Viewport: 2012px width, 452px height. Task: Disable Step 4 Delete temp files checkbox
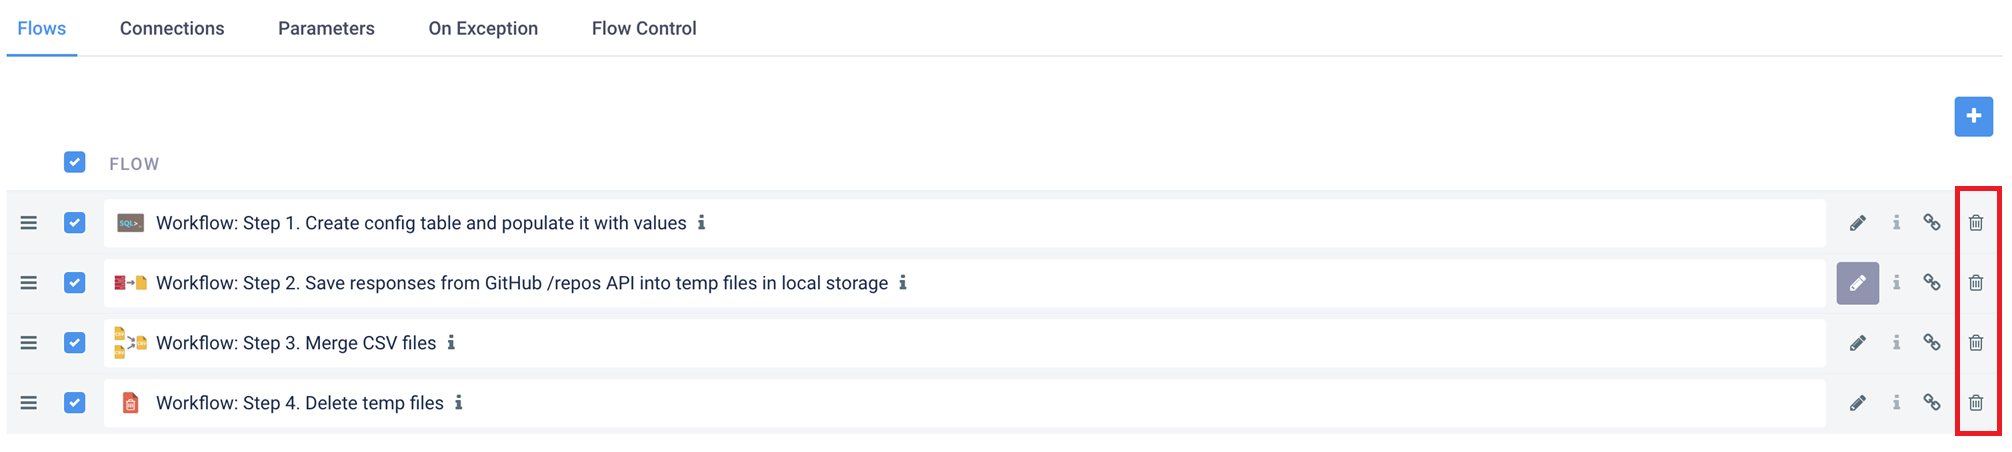75,403
